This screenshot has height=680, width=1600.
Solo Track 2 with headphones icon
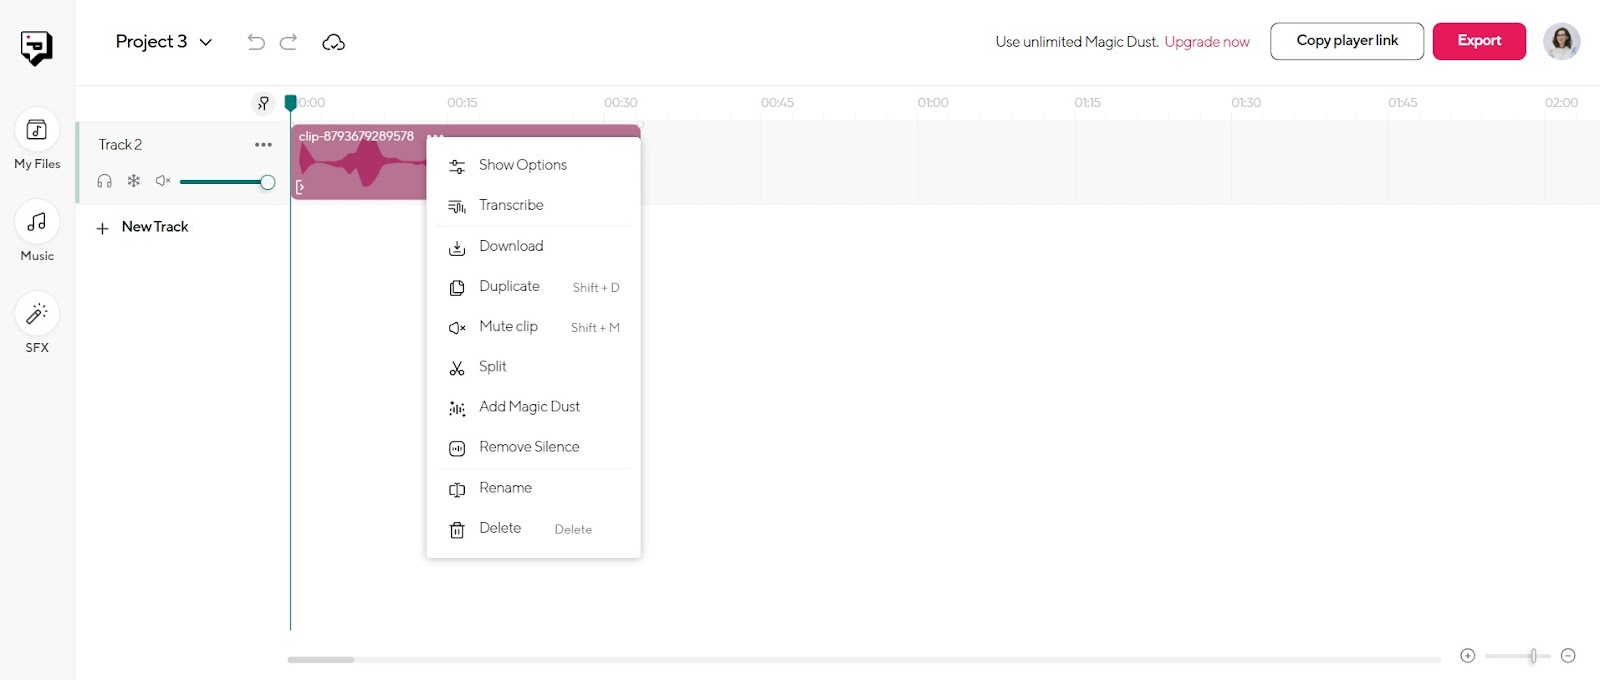[104, 181]
